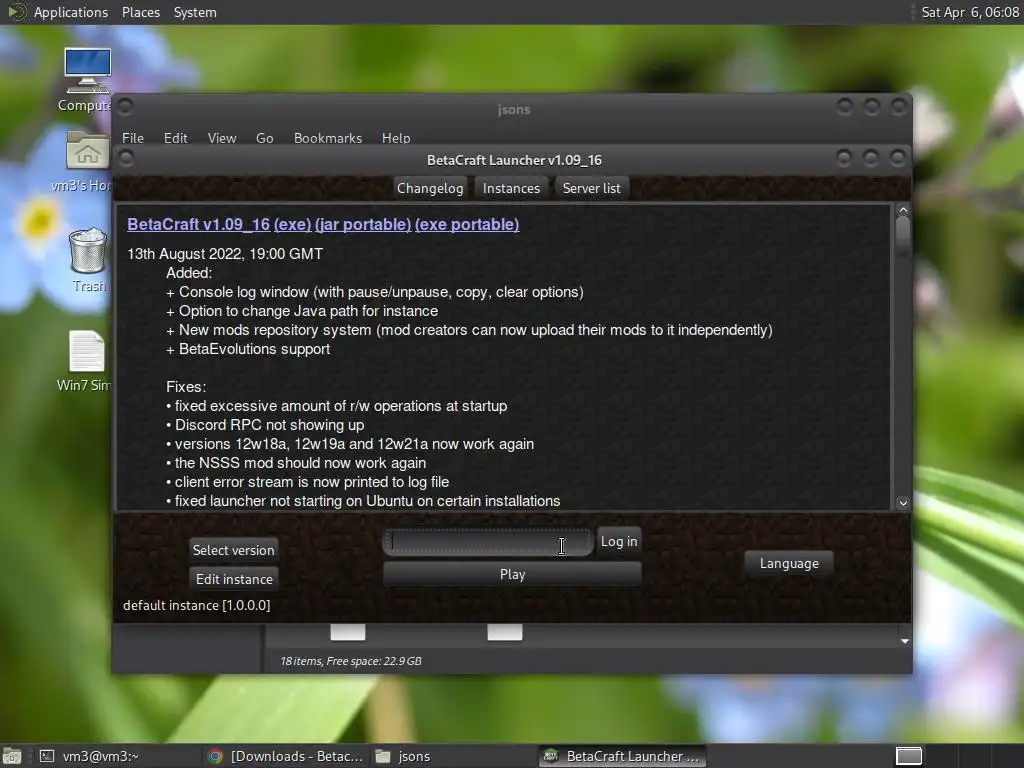Open the Places menu
The image size is (1024, 768).
click(140, 12)
